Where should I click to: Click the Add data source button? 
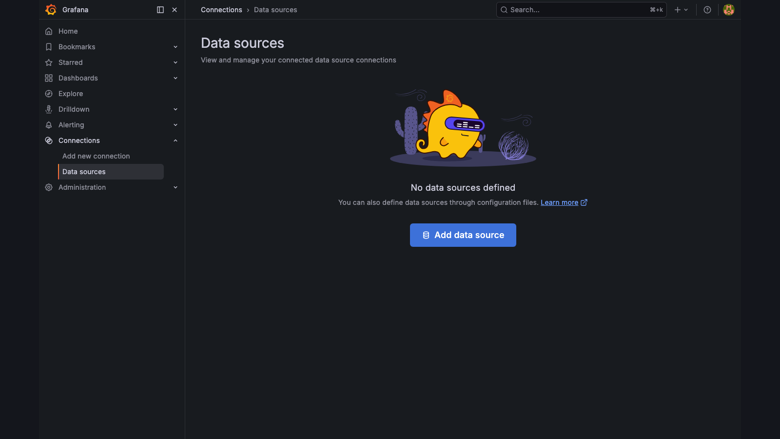[x=463, y=235]
